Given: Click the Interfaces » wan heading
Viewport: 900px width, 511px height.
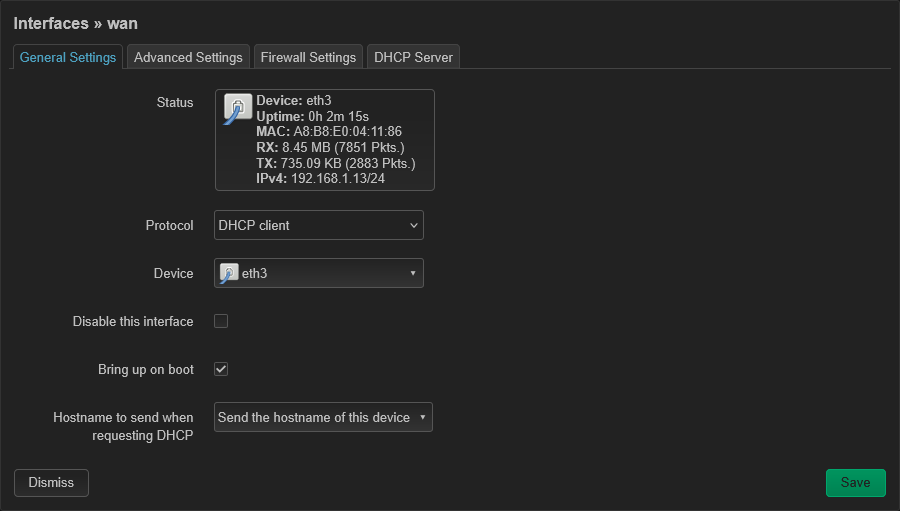Looking at the screenshot, I should pos(75,24).
